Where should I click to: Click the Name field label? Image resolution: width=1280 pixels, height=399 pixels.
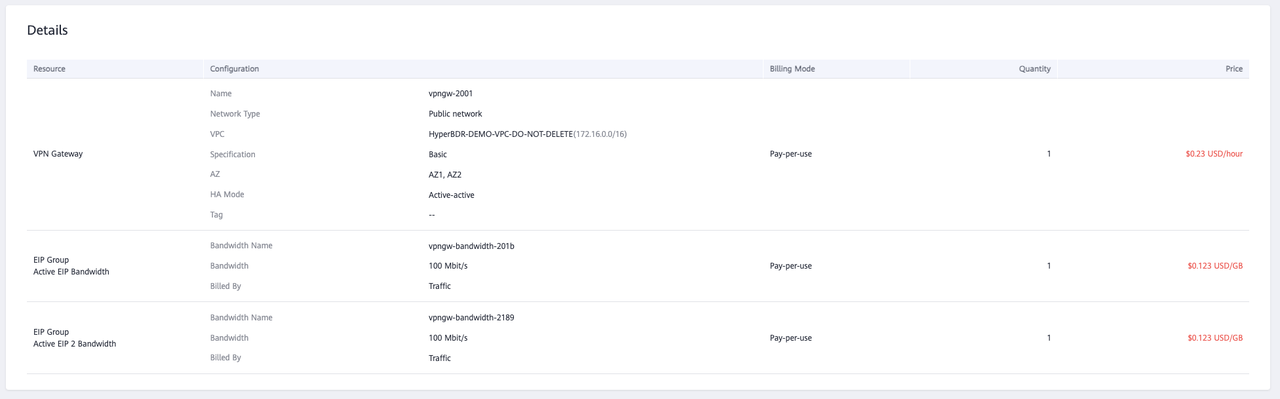pyautogui.click(x=220, y=94)
